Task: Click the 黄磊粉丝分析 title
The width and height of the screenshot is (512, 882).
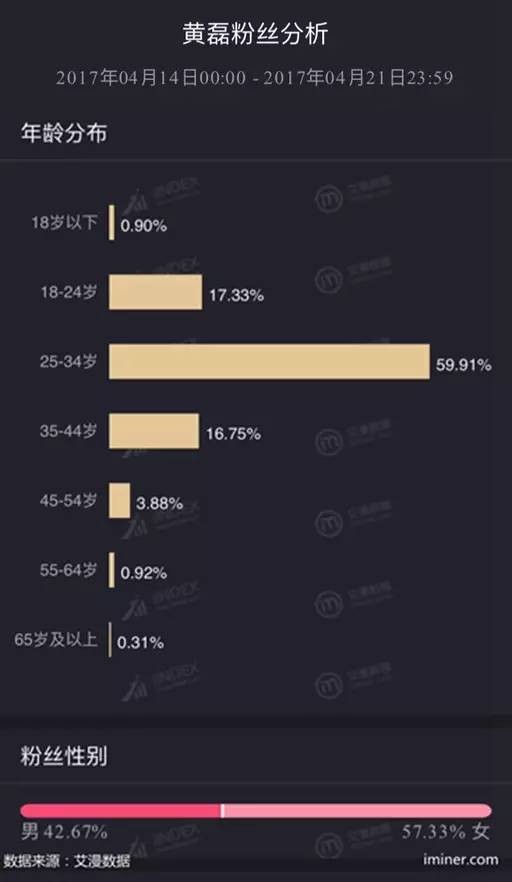Action: [x=255, y=33]
